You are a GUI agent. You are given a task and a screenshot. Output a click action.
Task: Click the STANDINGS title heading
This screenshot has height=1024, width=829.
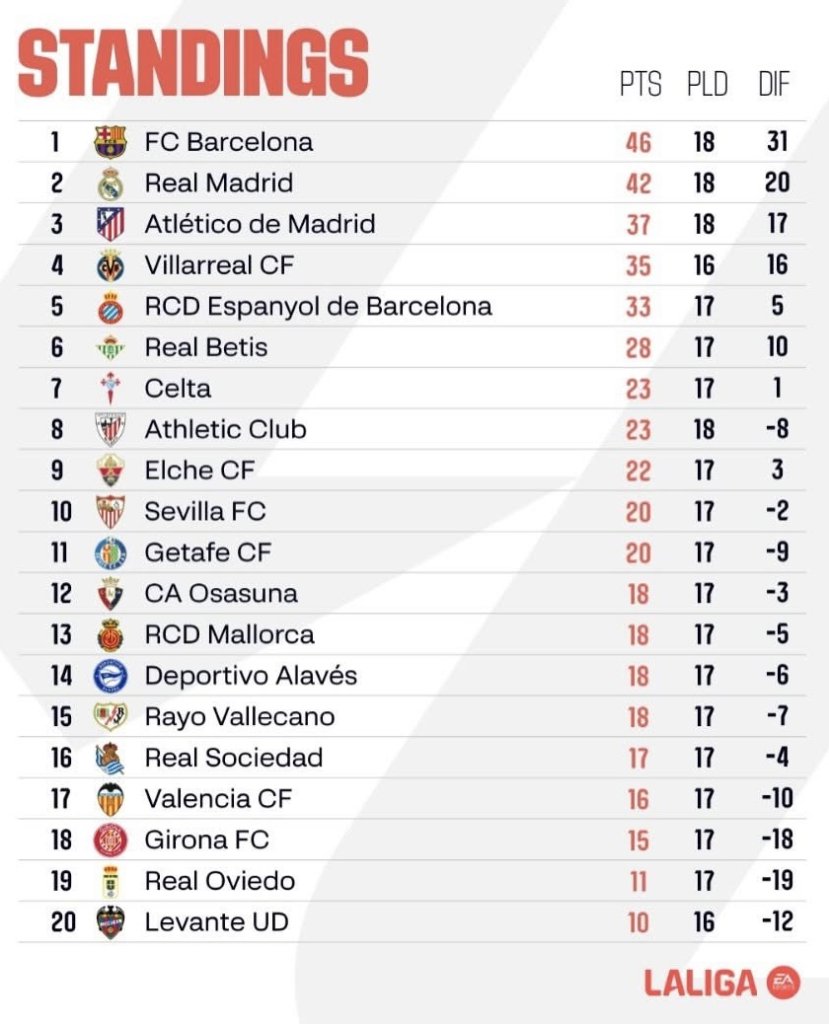(x=194, y=63)
